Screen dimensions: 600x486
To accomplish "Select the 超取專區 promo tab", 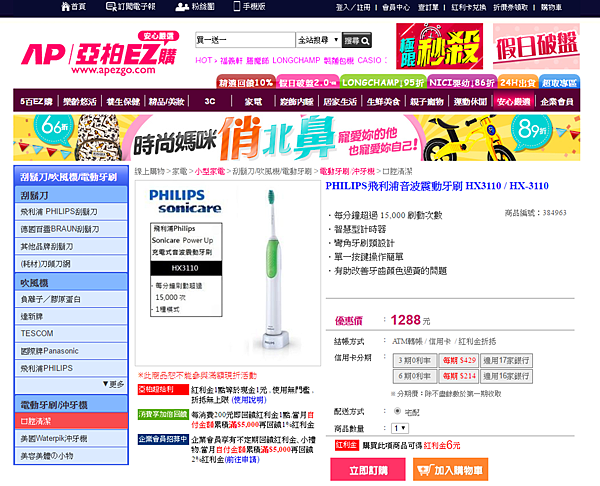I will [x=559, y=82].
